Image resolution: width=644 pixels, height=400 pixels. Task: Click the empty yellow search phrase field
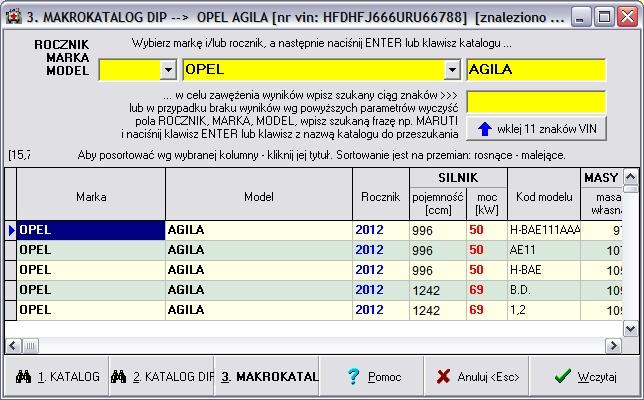(536, 102)
